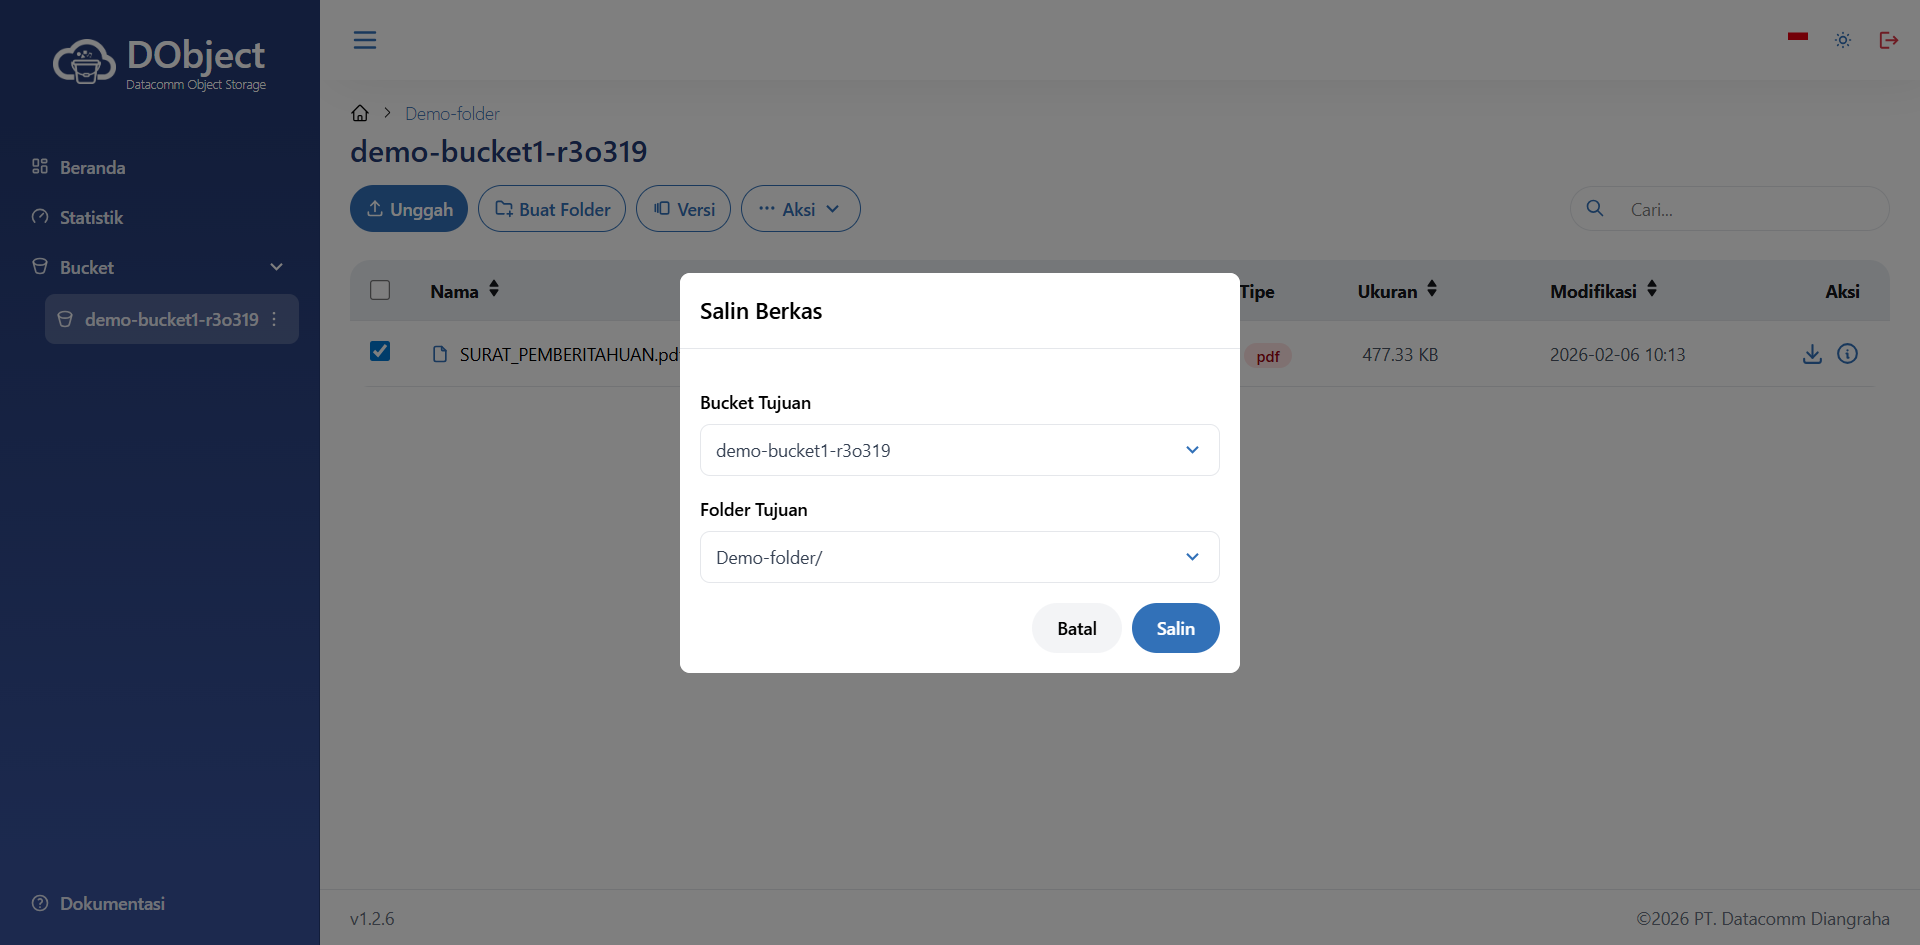Click the Salin button
Viewport: 1920px width, 945px height.
(1175, 628)
